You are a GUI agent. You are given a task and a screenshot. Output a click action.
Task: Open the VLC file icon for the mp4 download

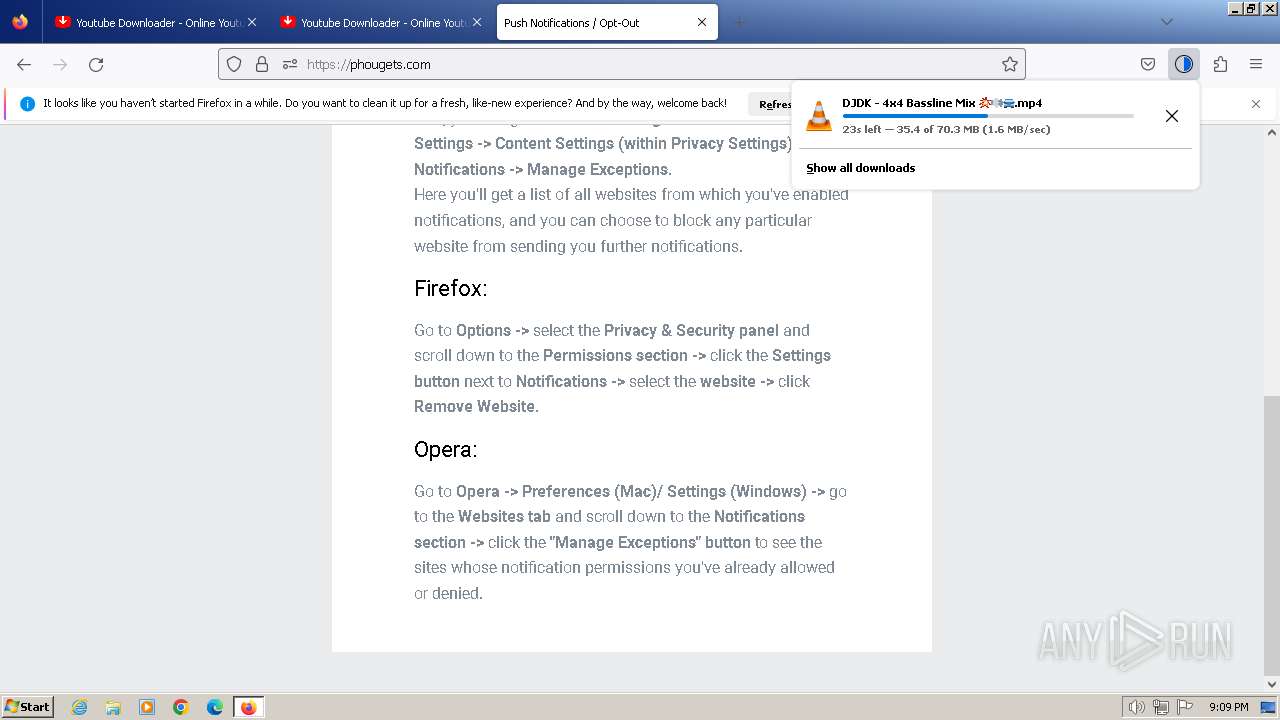tap(819, 115)
